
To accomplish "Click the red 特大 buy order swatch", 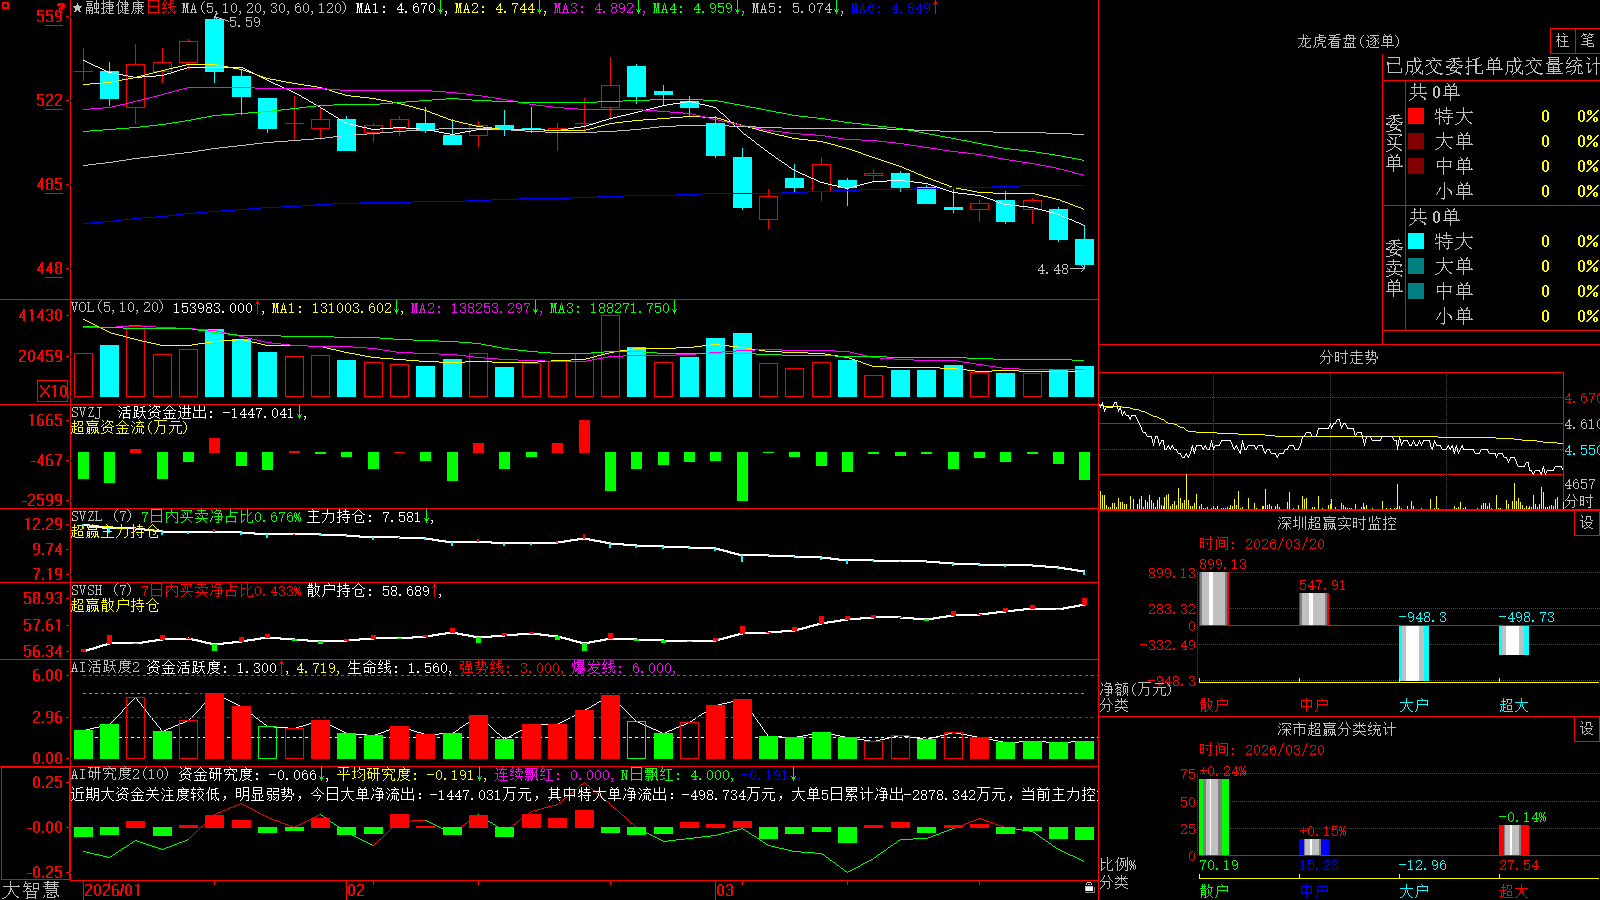I will point(1416,116).
